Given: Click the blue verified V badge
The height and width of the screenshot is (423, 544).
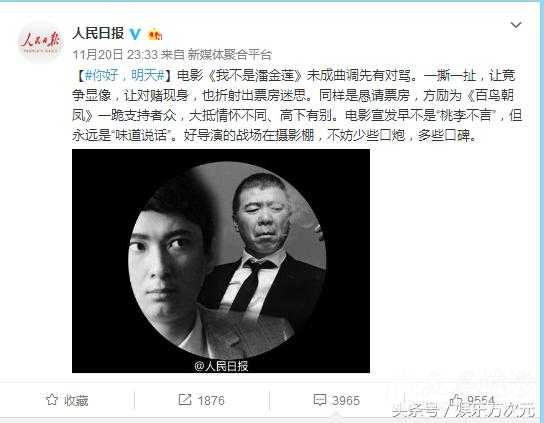Looking at the screenshot, I should [x=135, y=34].
